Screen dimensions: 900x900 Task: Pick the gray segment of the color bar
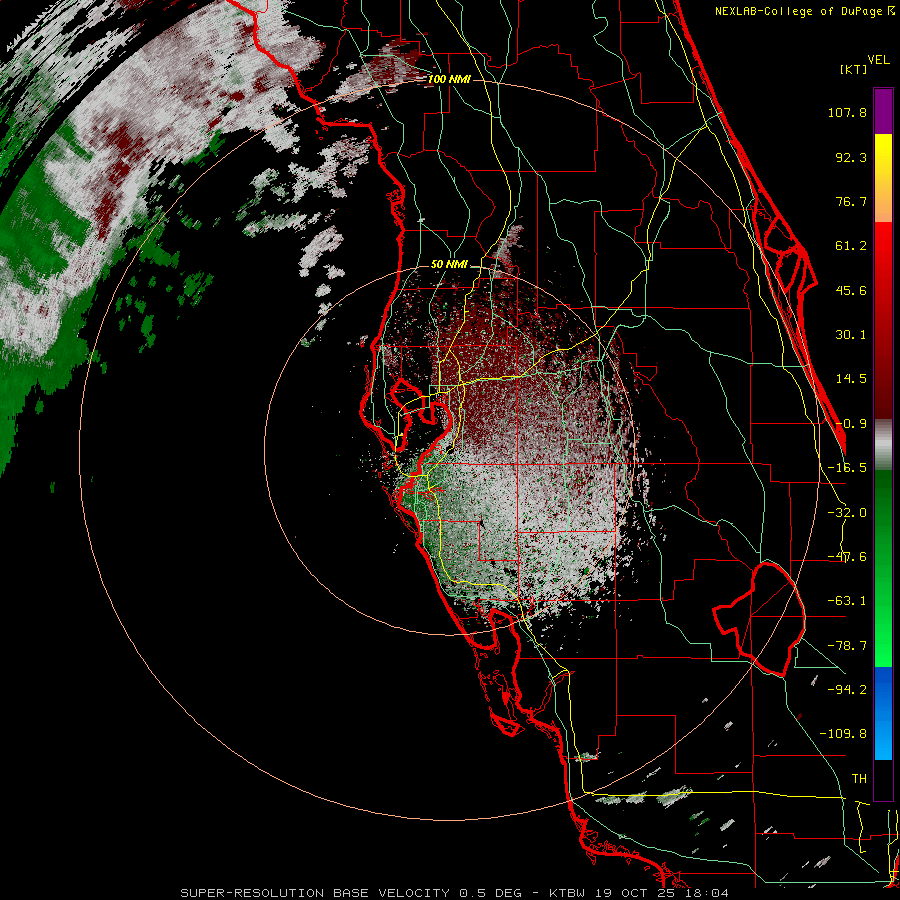pyautogui.click(x=883, y=445)
